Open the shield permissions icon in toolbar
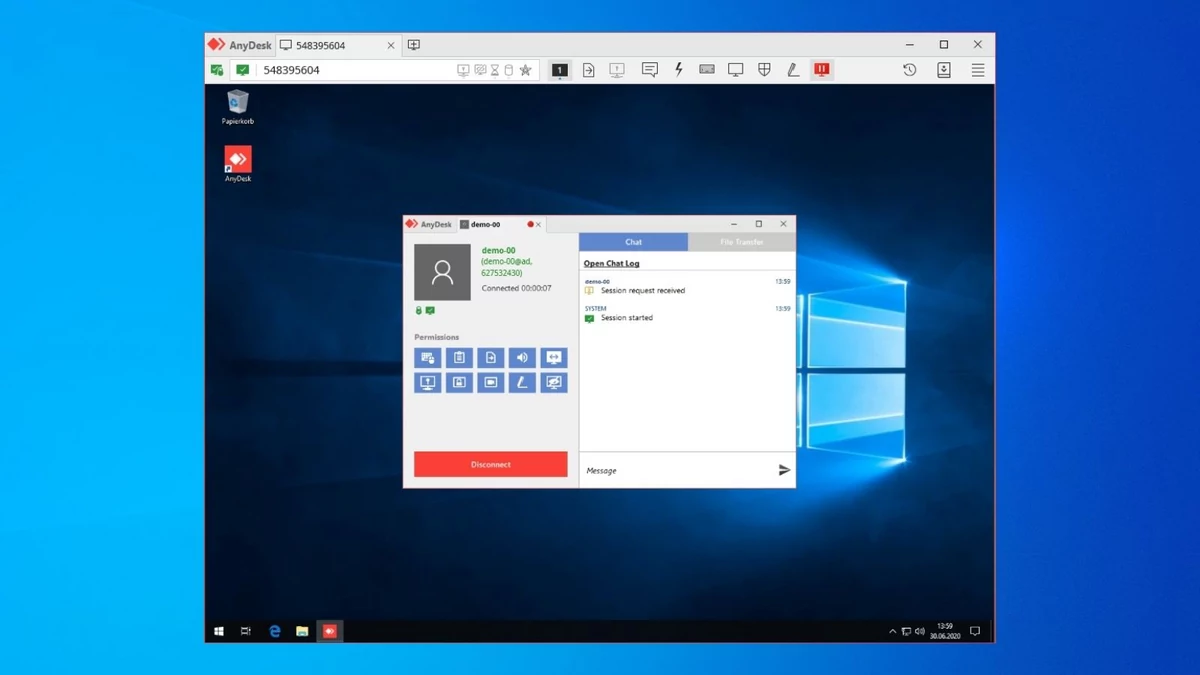Screen dimensions: 1200x675 click(x=764, y=70)
